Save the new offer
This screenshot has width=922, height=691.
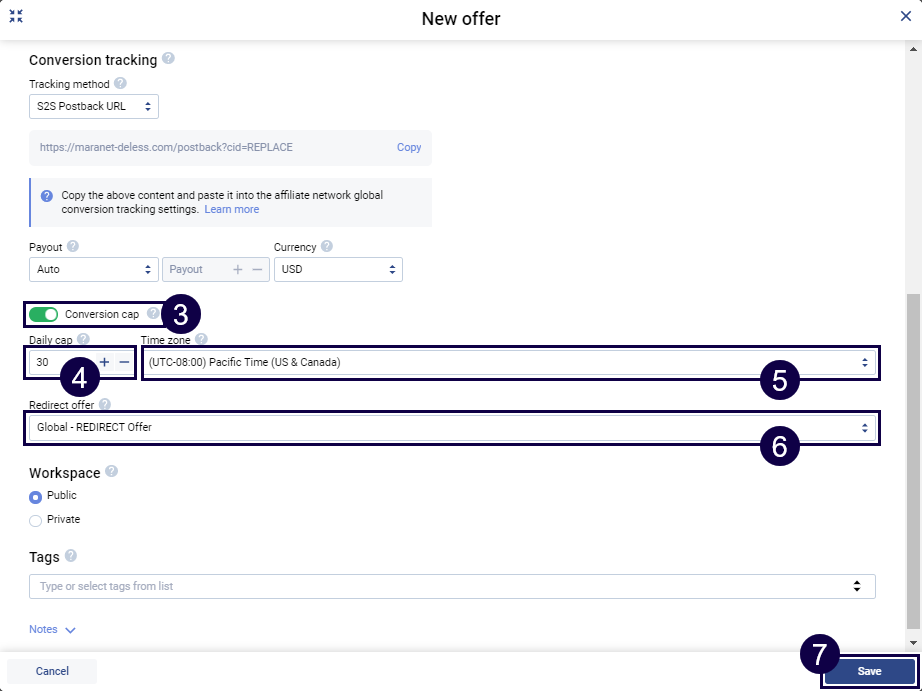coord(869,671)
